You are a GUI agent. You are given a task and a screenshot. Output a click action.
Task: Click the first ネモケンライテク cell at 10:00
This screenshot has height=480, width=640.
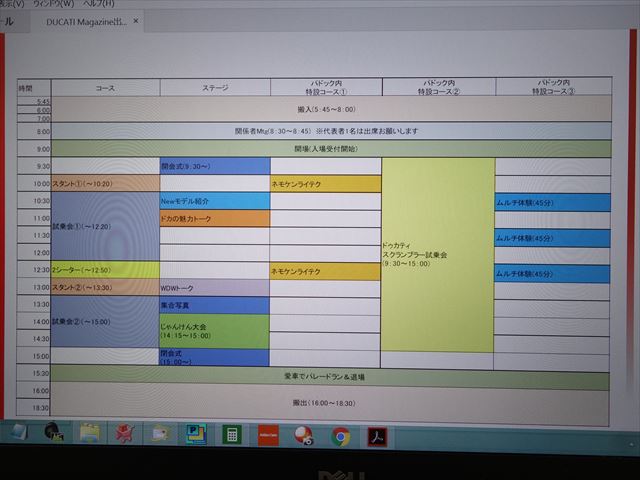(325, 184)
